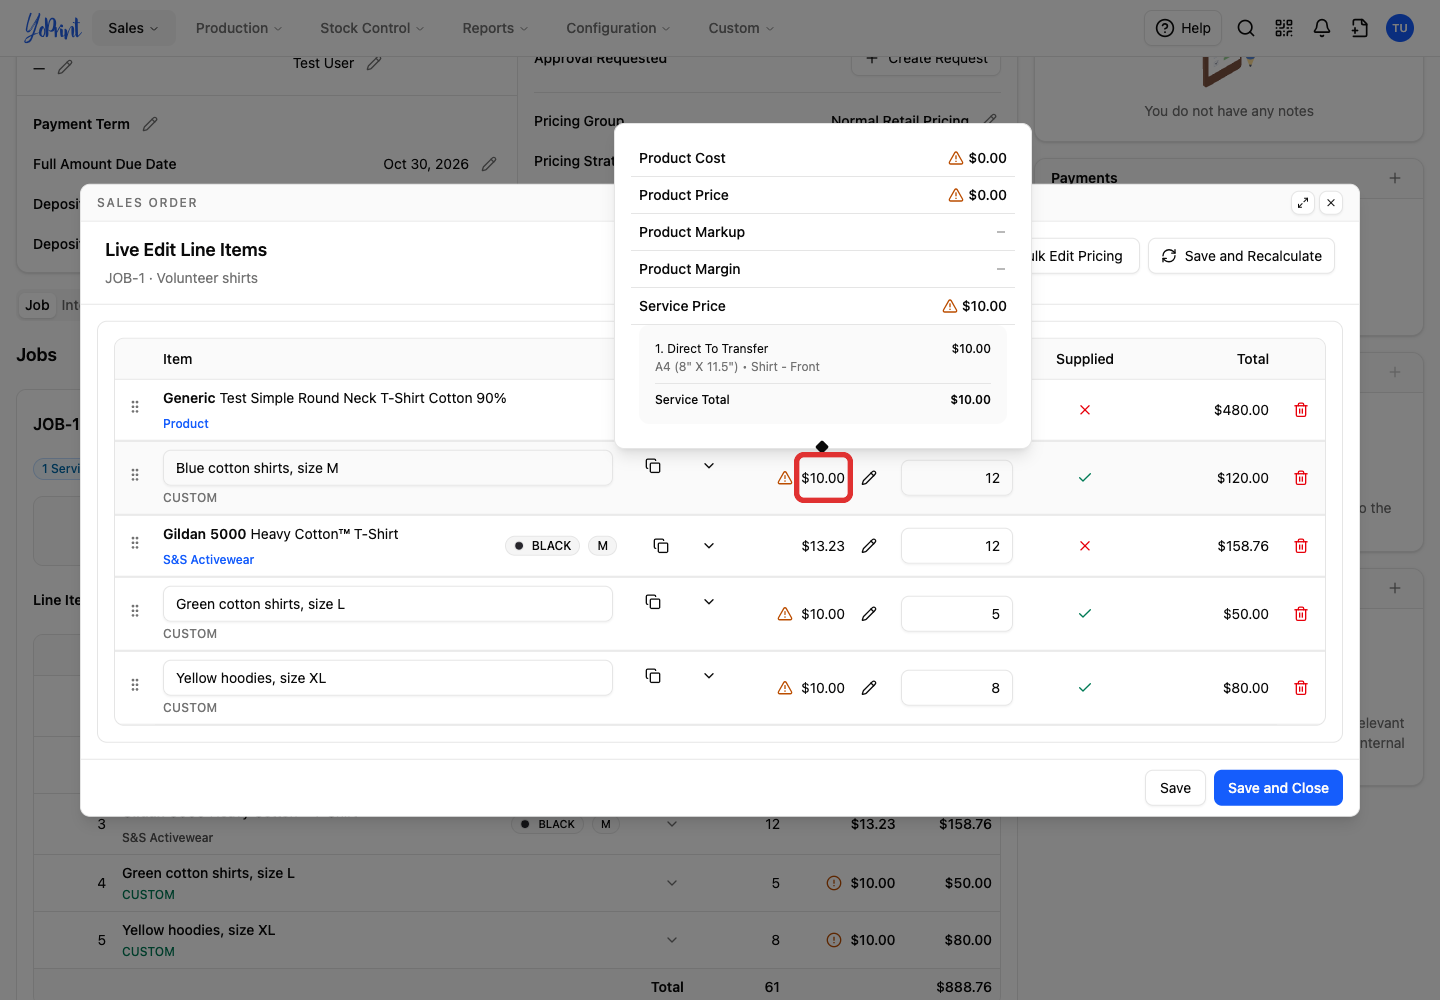Edit price of Gildan 5000 T-Shirt
The image size is (1440, 1000).
[x=869, y=546]
